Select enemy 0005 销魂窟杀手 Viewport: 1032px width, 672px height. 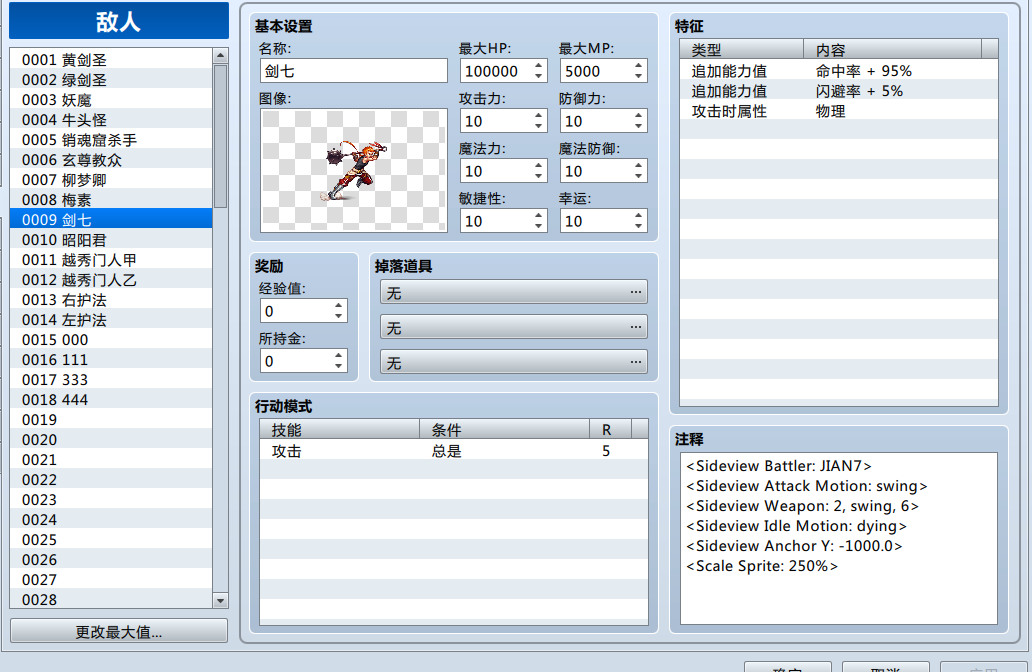click(111, 140)
